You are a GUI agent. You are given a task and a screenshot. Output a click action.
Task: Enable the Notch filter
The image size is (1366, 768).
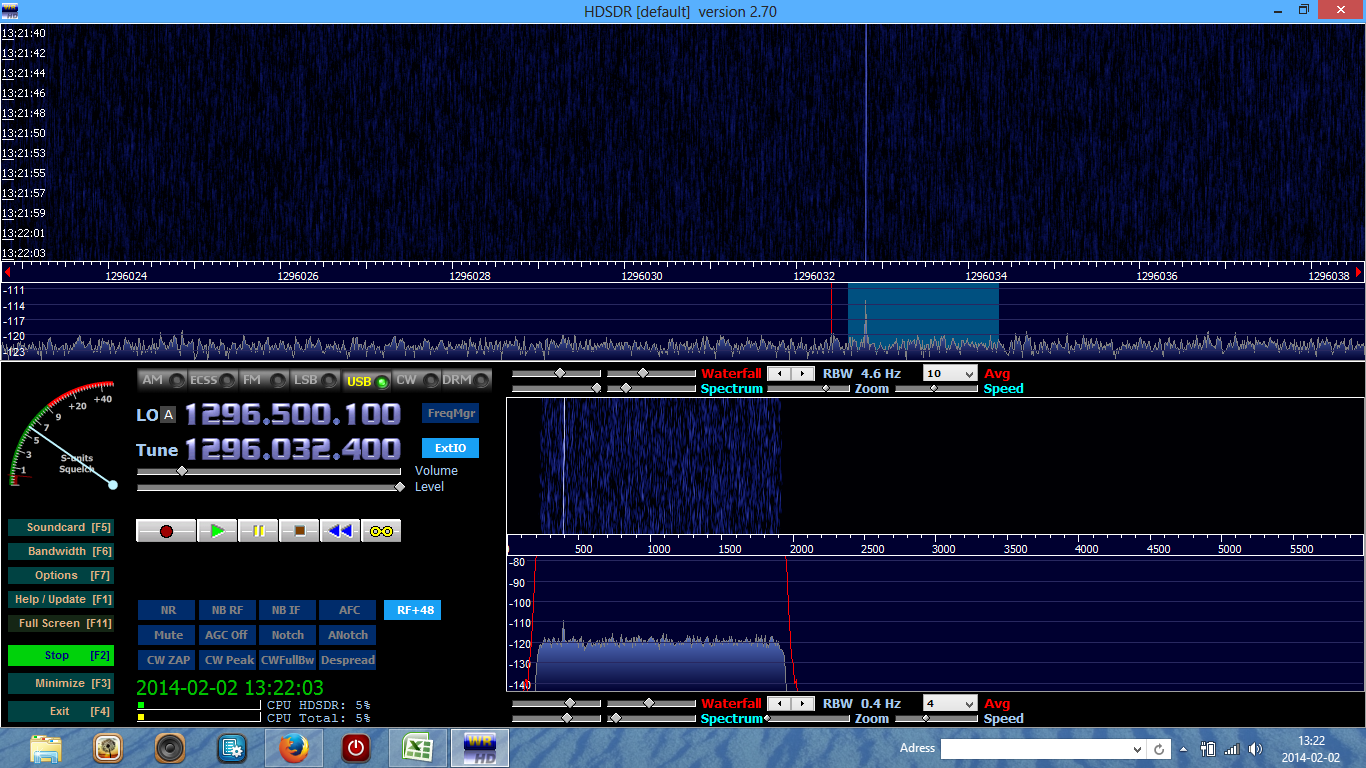pos(287,635)
